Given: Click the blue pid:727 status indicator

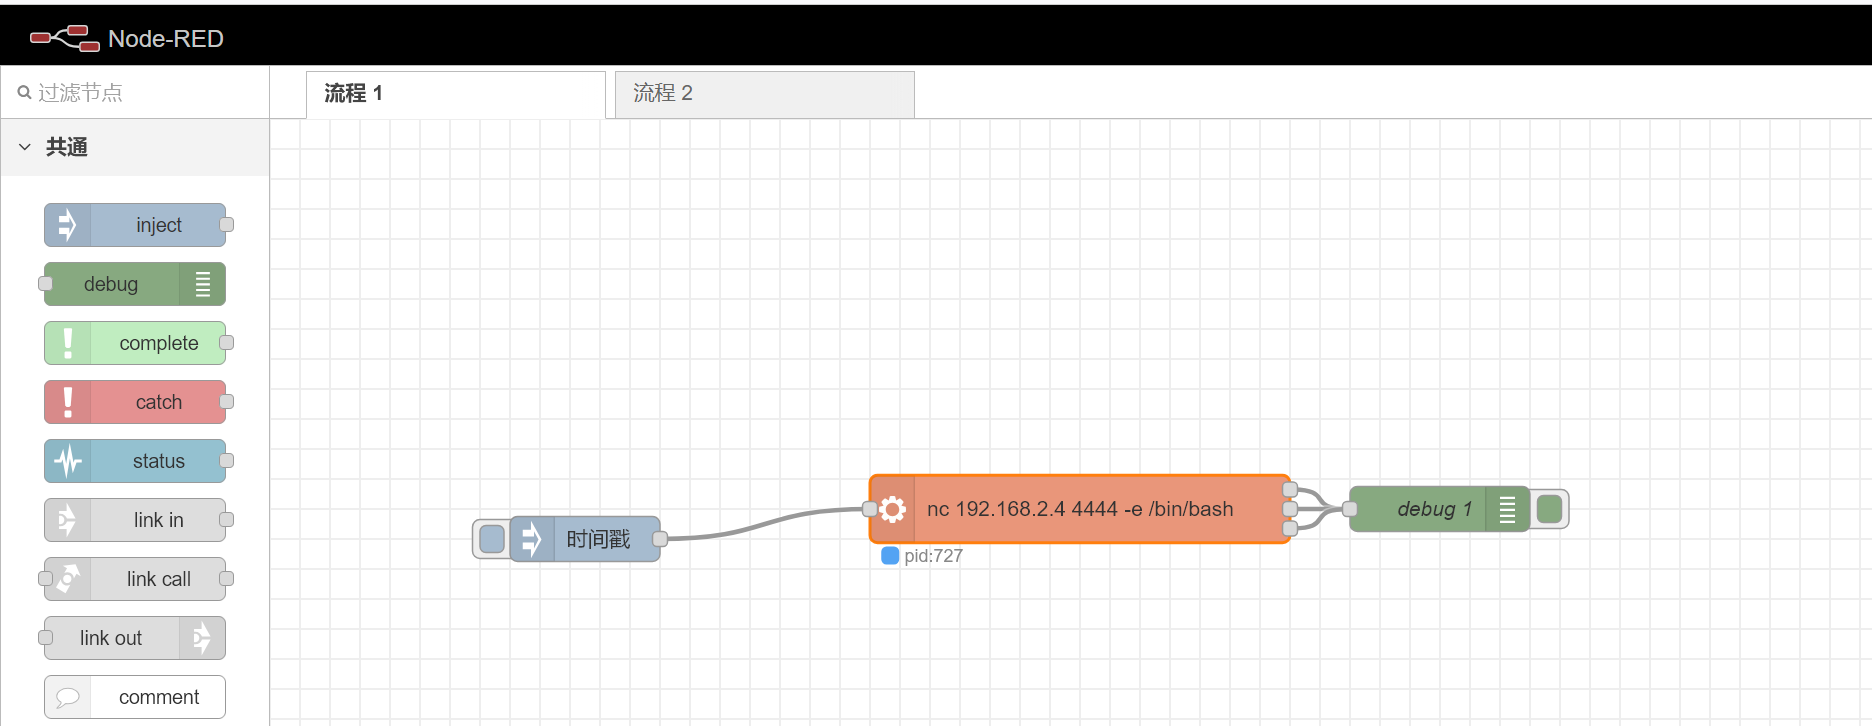Looking at the screenshot, I should (x=890, y=556).
